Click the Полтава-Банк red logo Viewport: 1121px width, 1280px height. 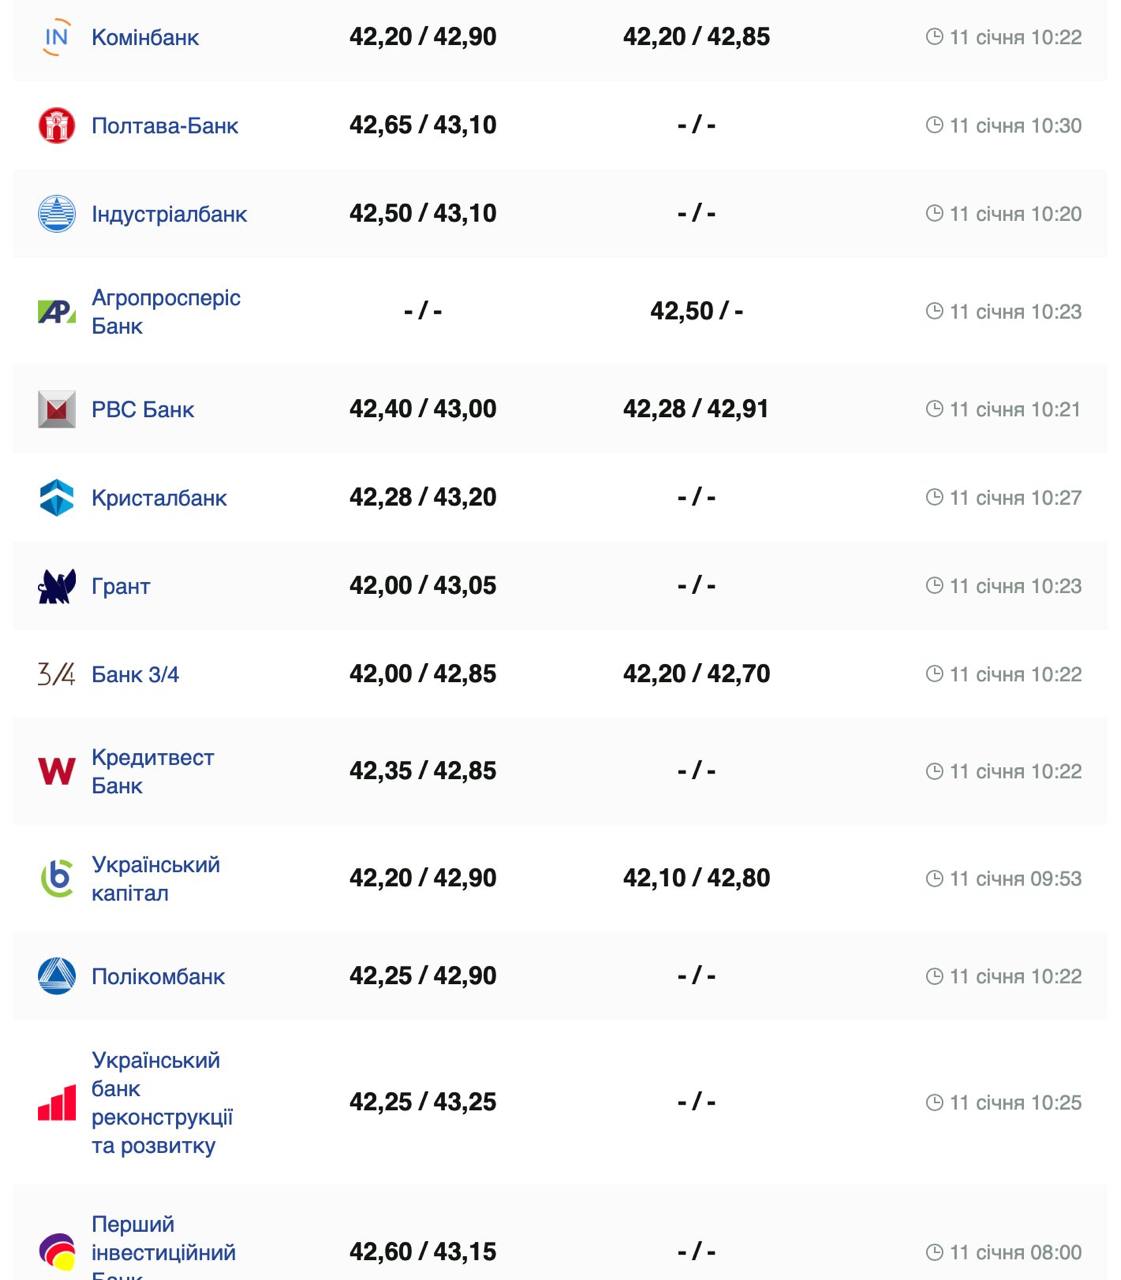(56, 126)
